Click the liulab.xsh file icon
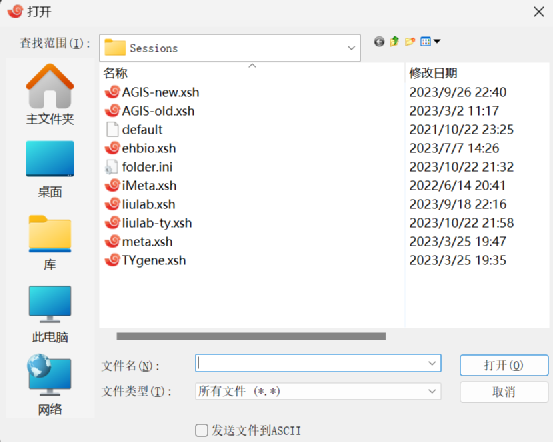 pos(113,204)
